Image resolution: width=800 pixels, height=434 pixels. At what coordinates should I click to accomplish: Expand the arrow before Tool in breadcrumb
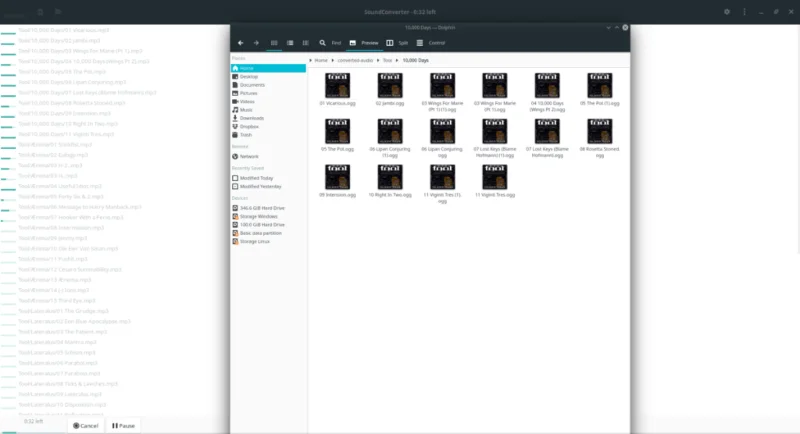point(378,60)
